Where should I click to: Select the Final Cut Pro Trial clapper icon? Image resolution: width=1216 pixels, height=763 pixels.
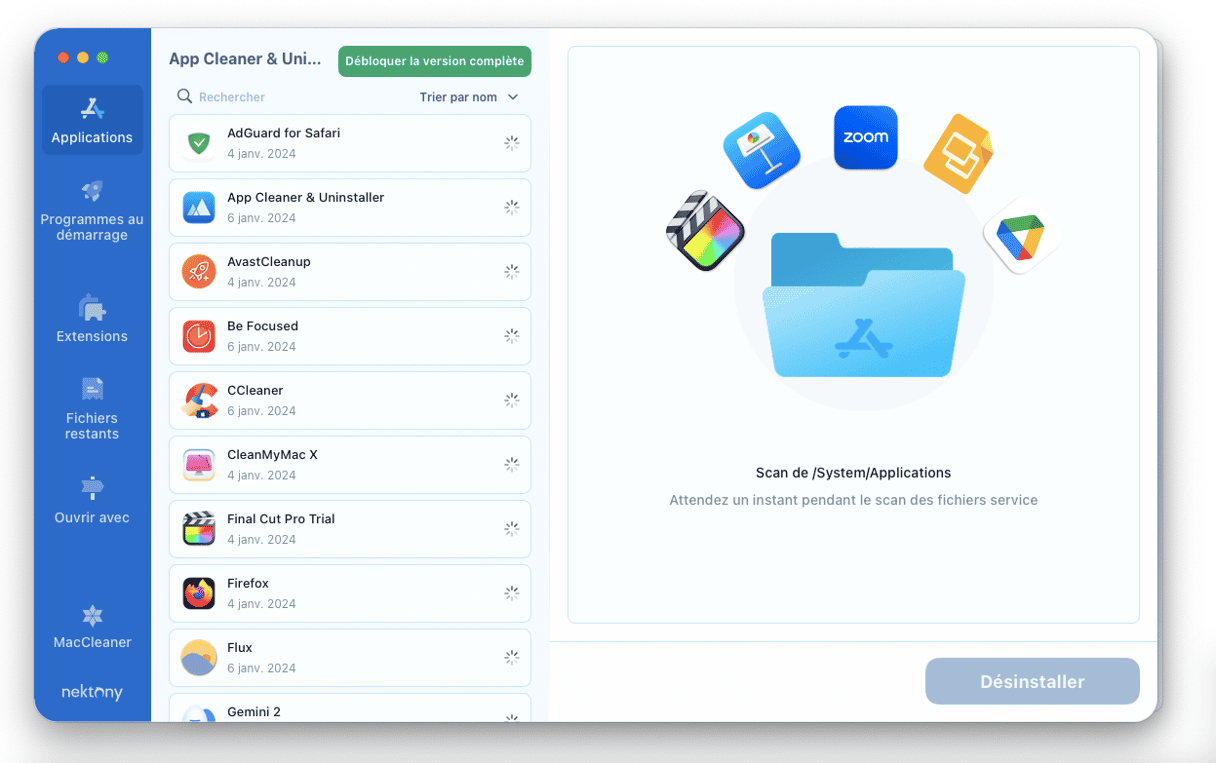point(199,528)
